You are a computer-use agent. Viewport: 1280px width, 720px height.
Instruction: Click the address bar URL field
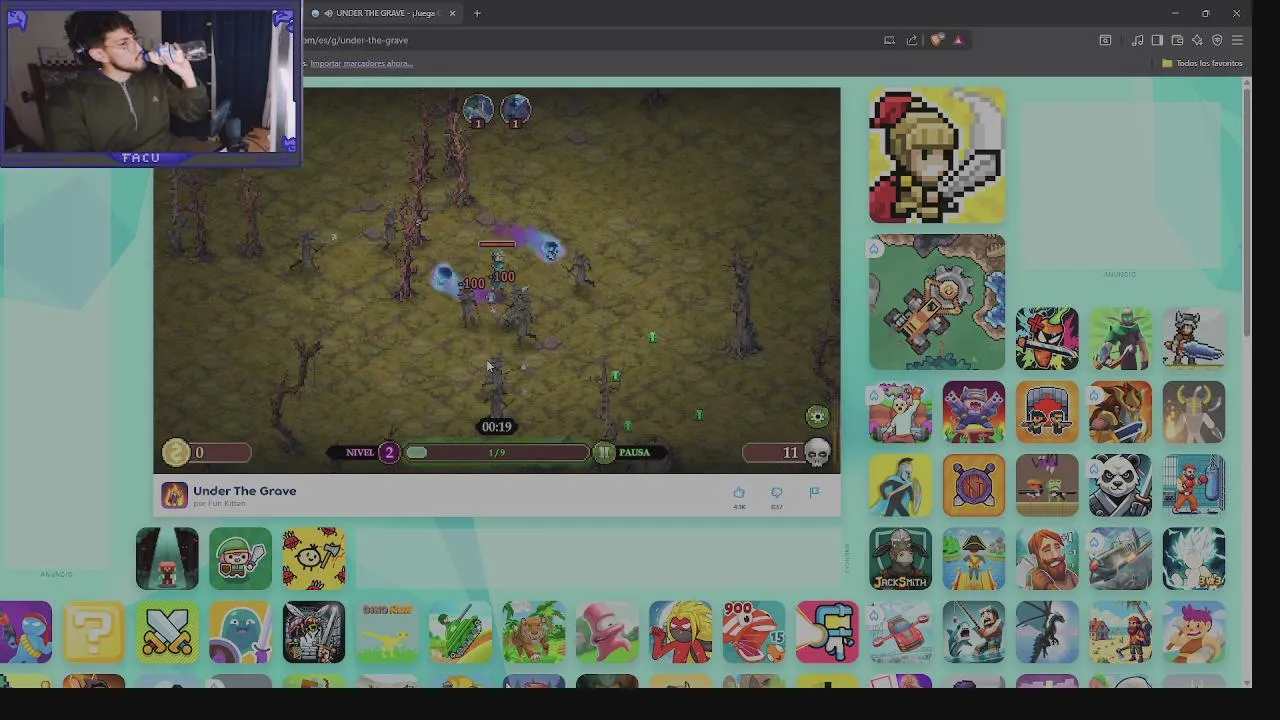[x=590, y=40]
